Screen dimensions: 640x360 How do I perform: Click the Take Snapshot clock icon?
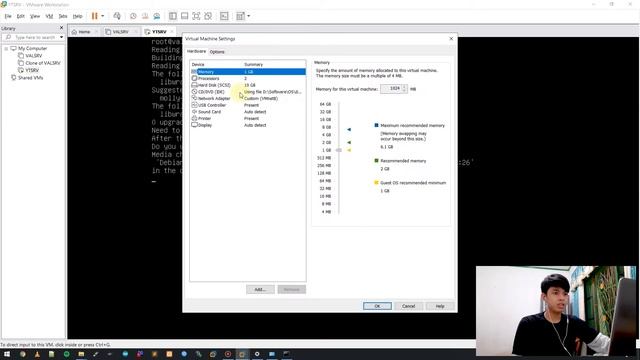point(133,16)
